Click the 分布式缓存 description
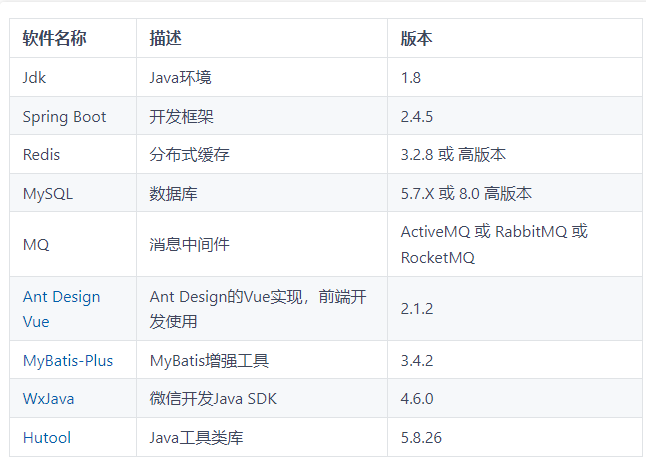 tap(262, 154)
